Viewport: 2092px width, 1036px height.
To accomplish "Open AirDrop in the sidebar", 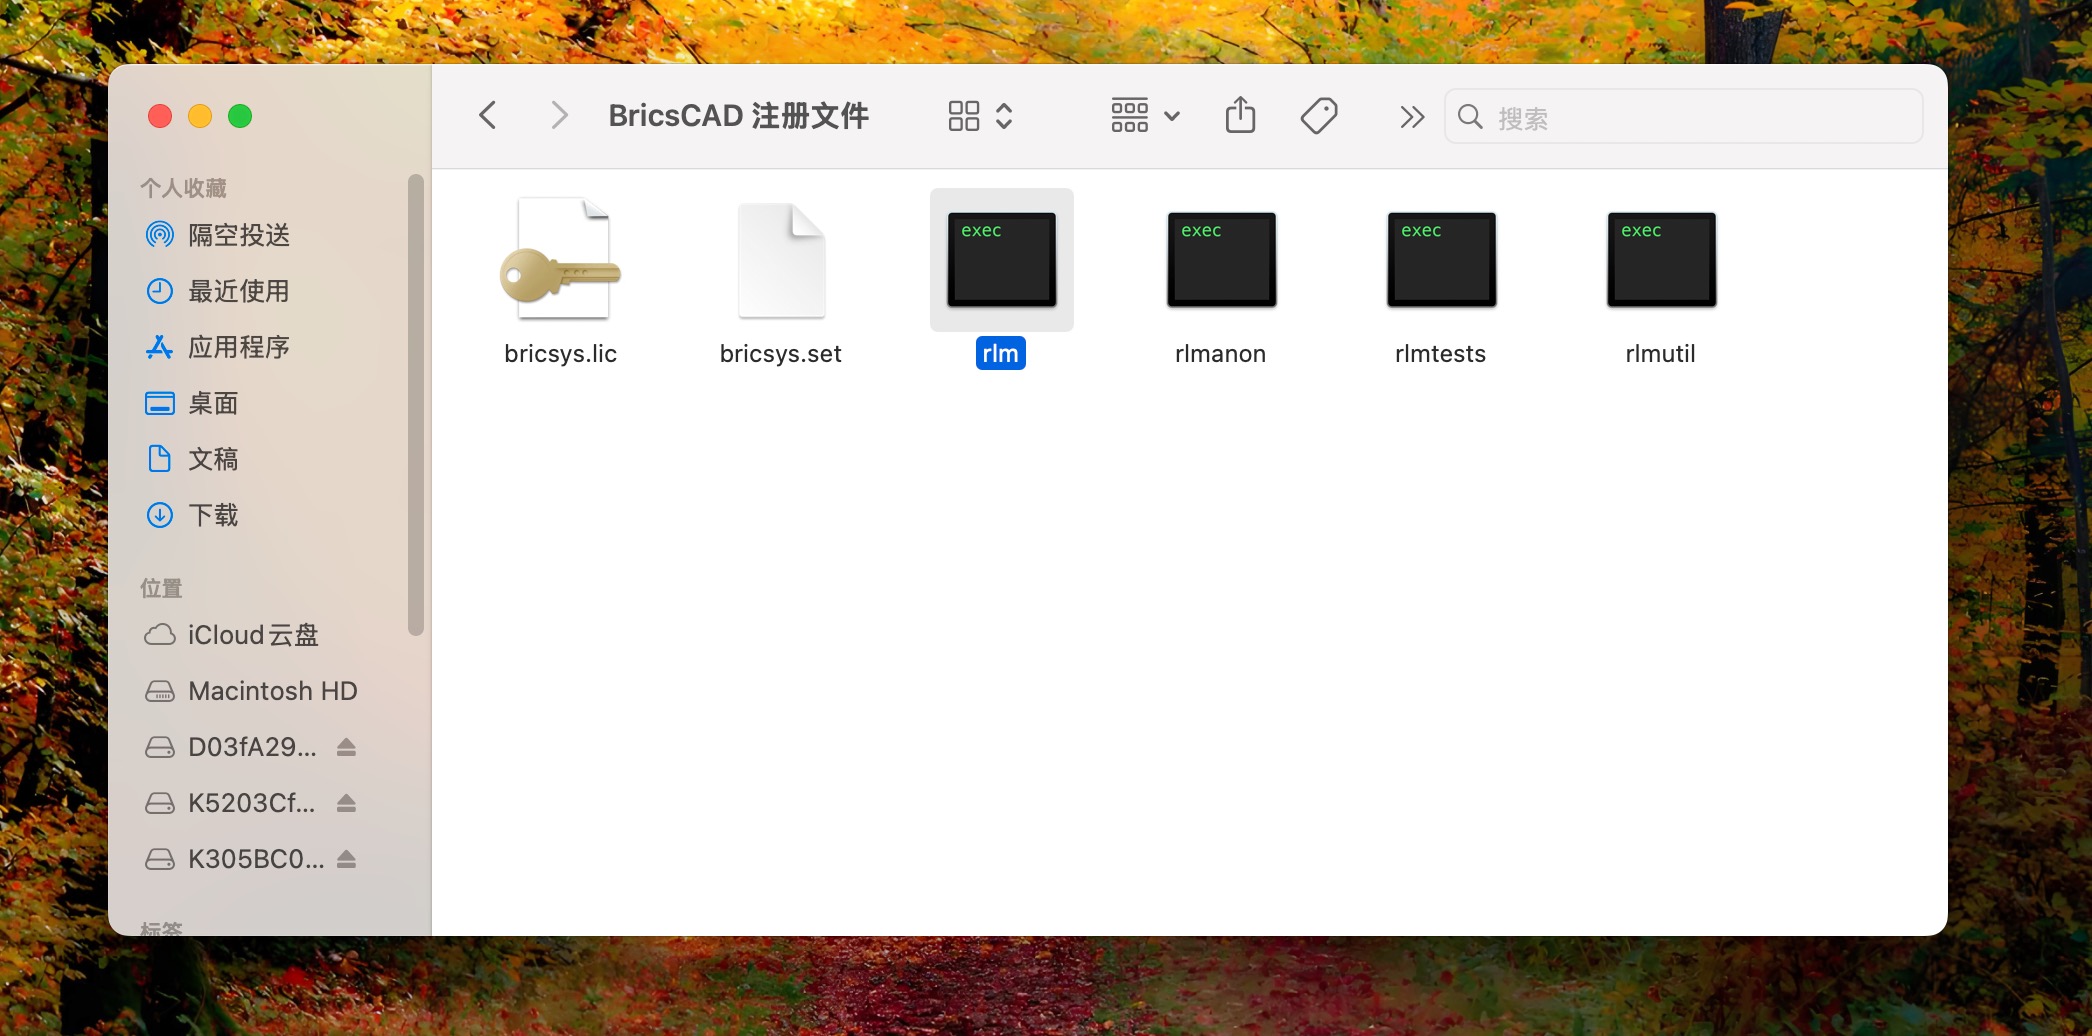I will pos(238,235).
